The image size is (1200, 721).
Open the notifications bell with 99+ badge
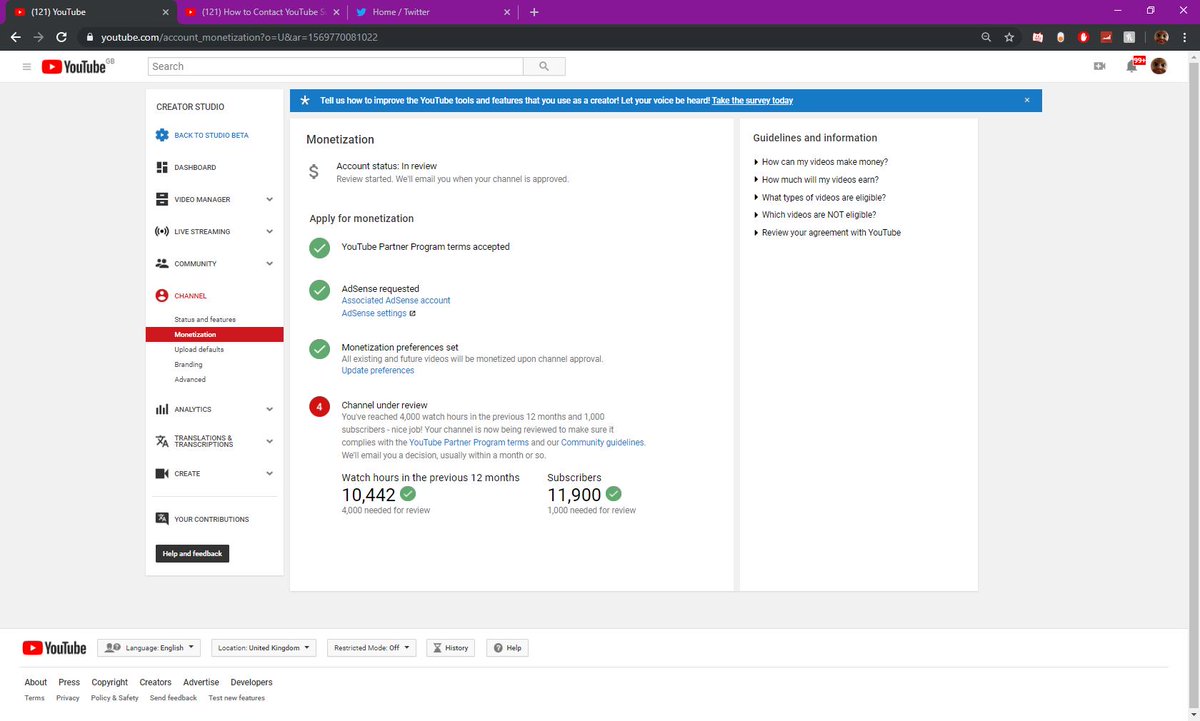(x=1134, y=65)
